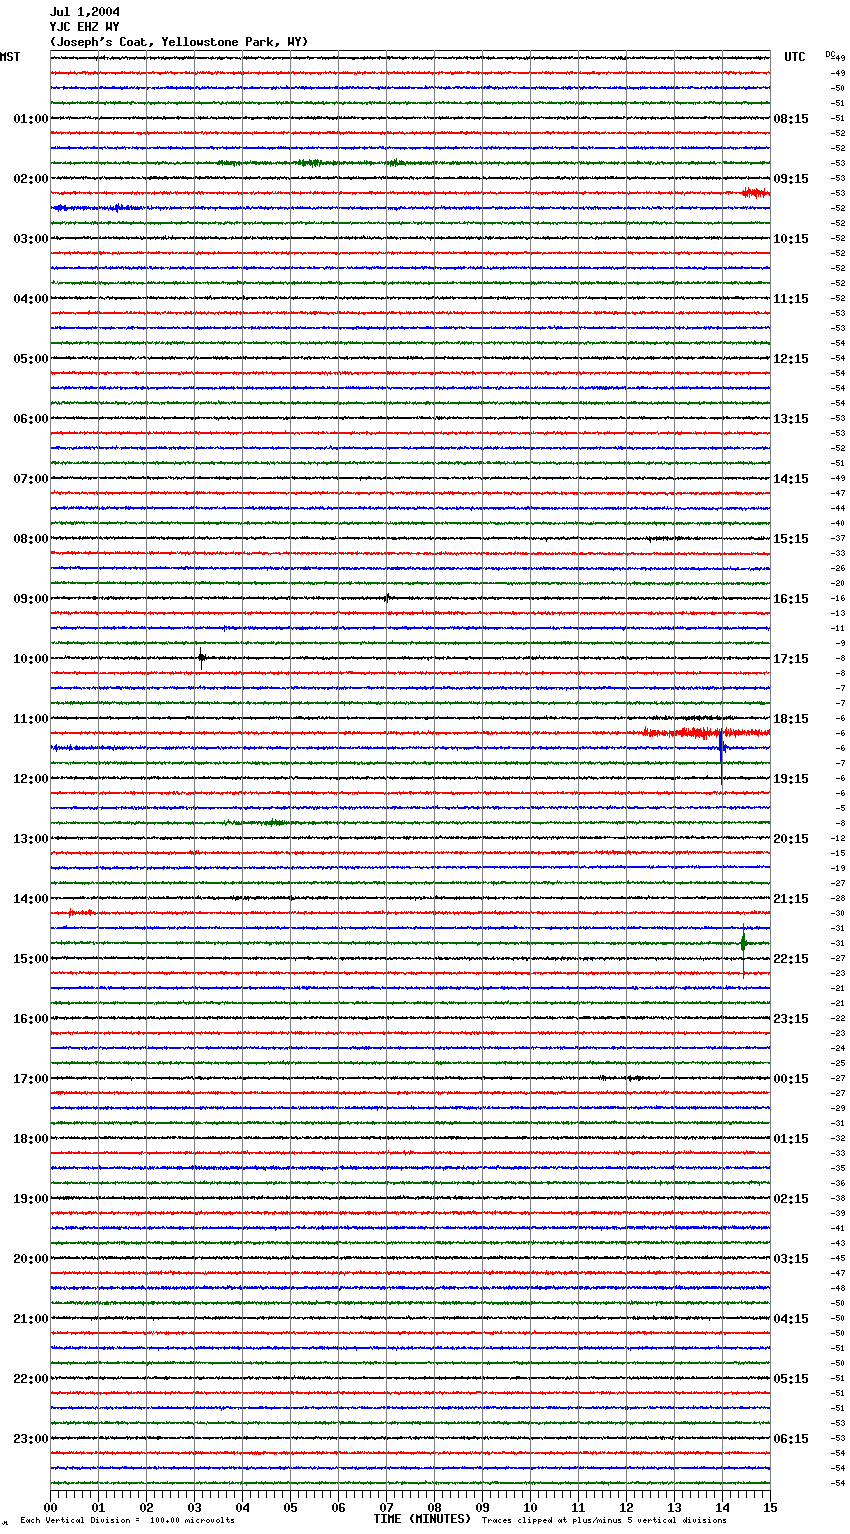
Task: Click the 10:00 MST time label
Action: [x=31, y=659]
